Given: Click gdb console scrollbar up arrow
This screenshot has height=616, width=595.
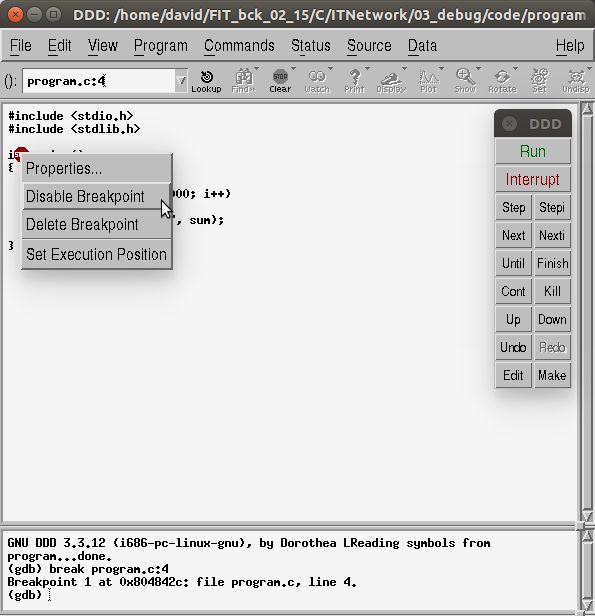Looking at the screenshot, I should tap(587, 535).
